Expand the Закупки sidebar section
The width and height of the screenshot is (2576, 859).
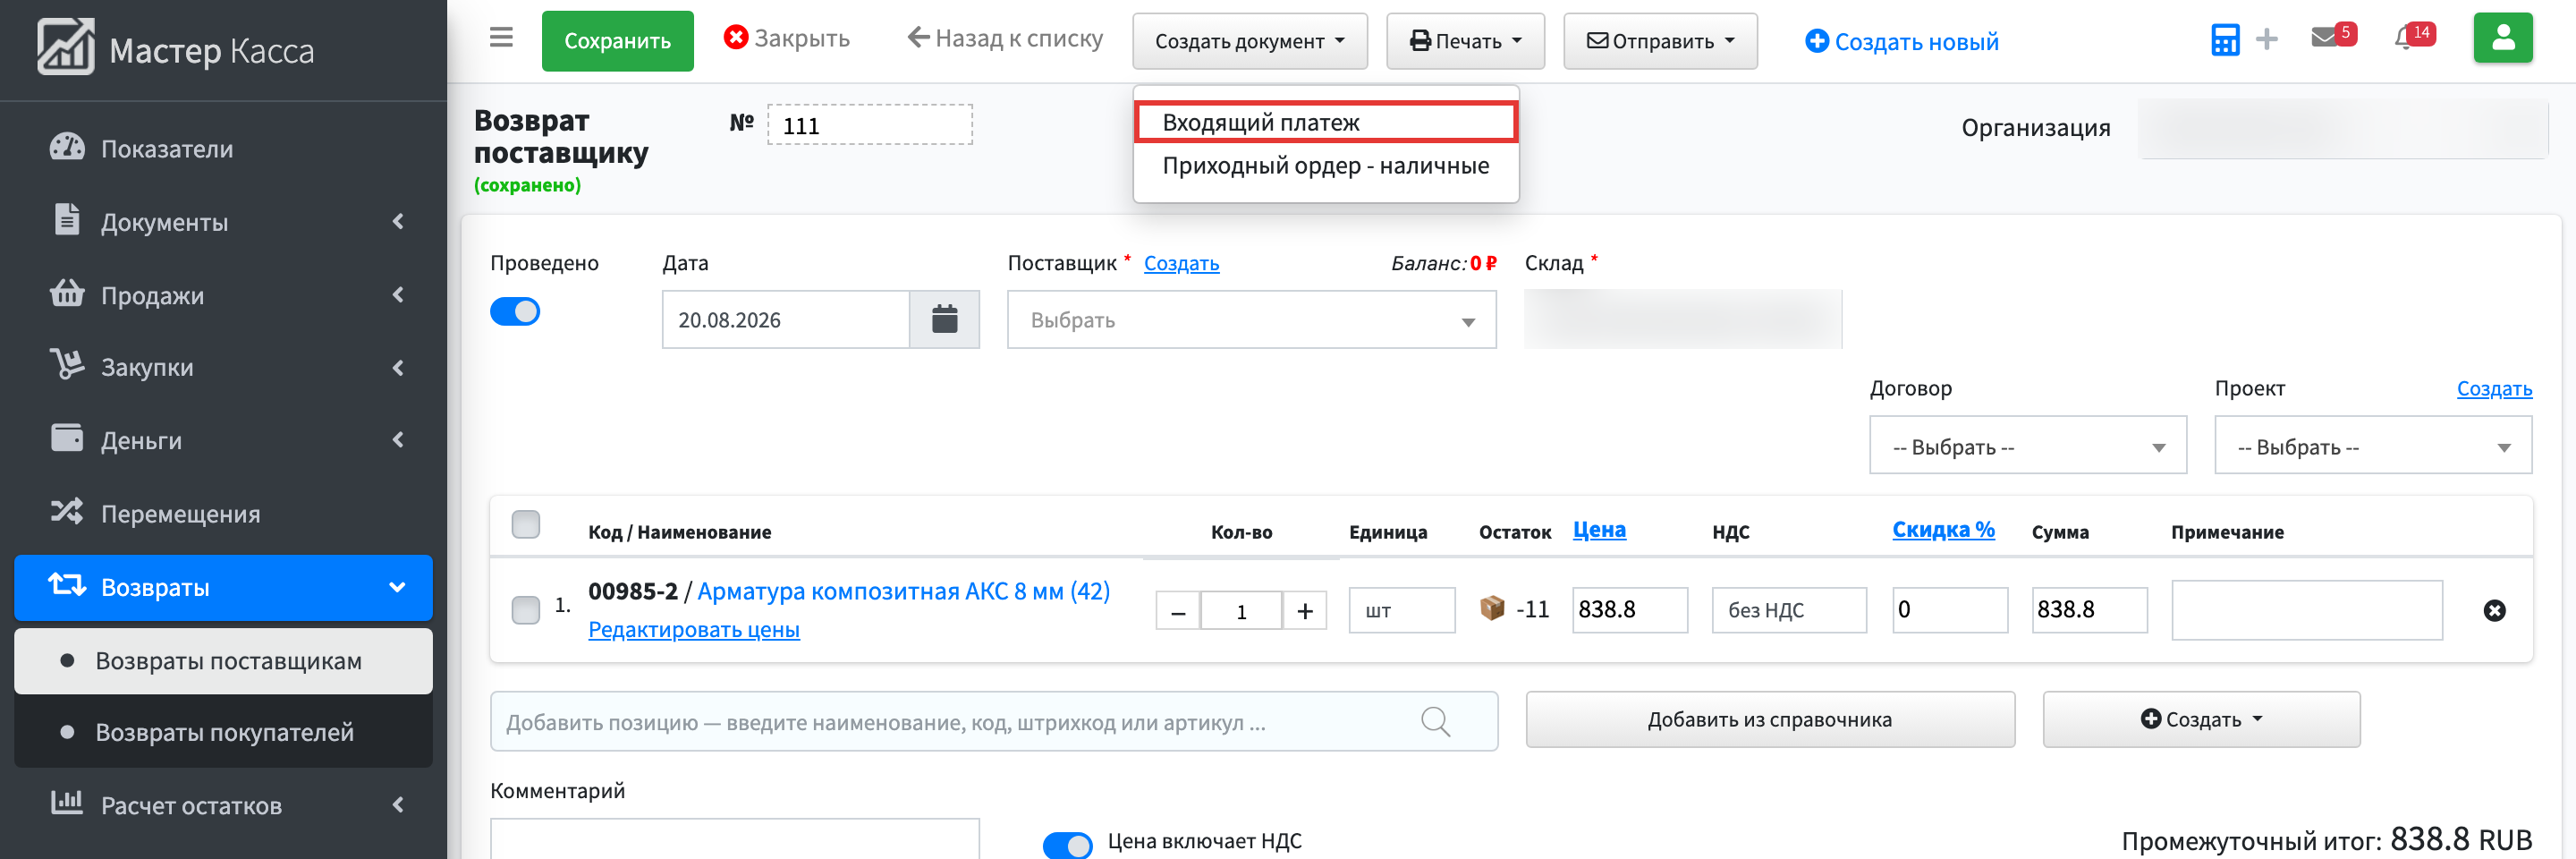[224, 367]
